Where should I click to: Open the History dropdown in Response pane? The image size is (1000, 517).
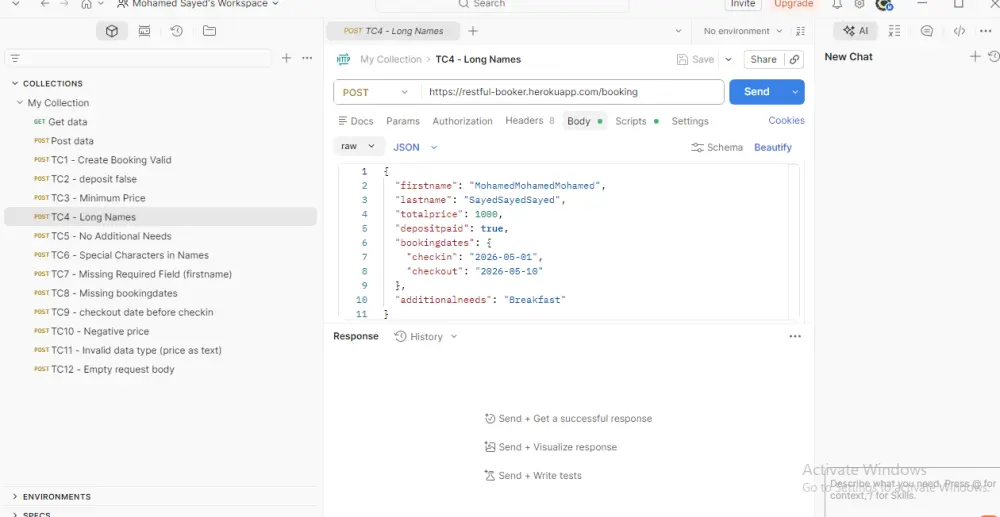[x=425, y=336]
